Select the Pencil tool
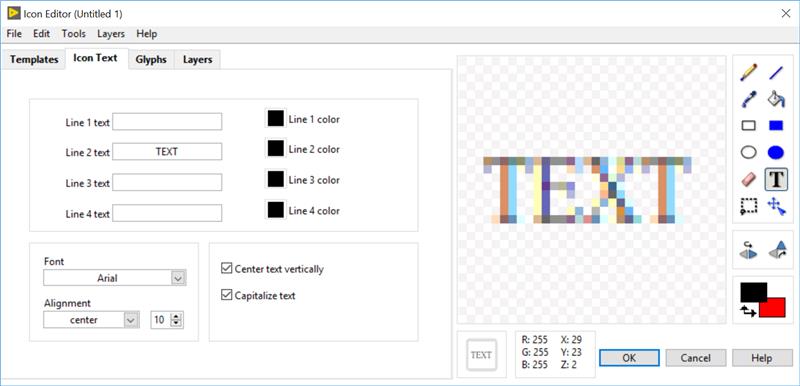This screenshot has height=386, width=800. tap(748, 72)
